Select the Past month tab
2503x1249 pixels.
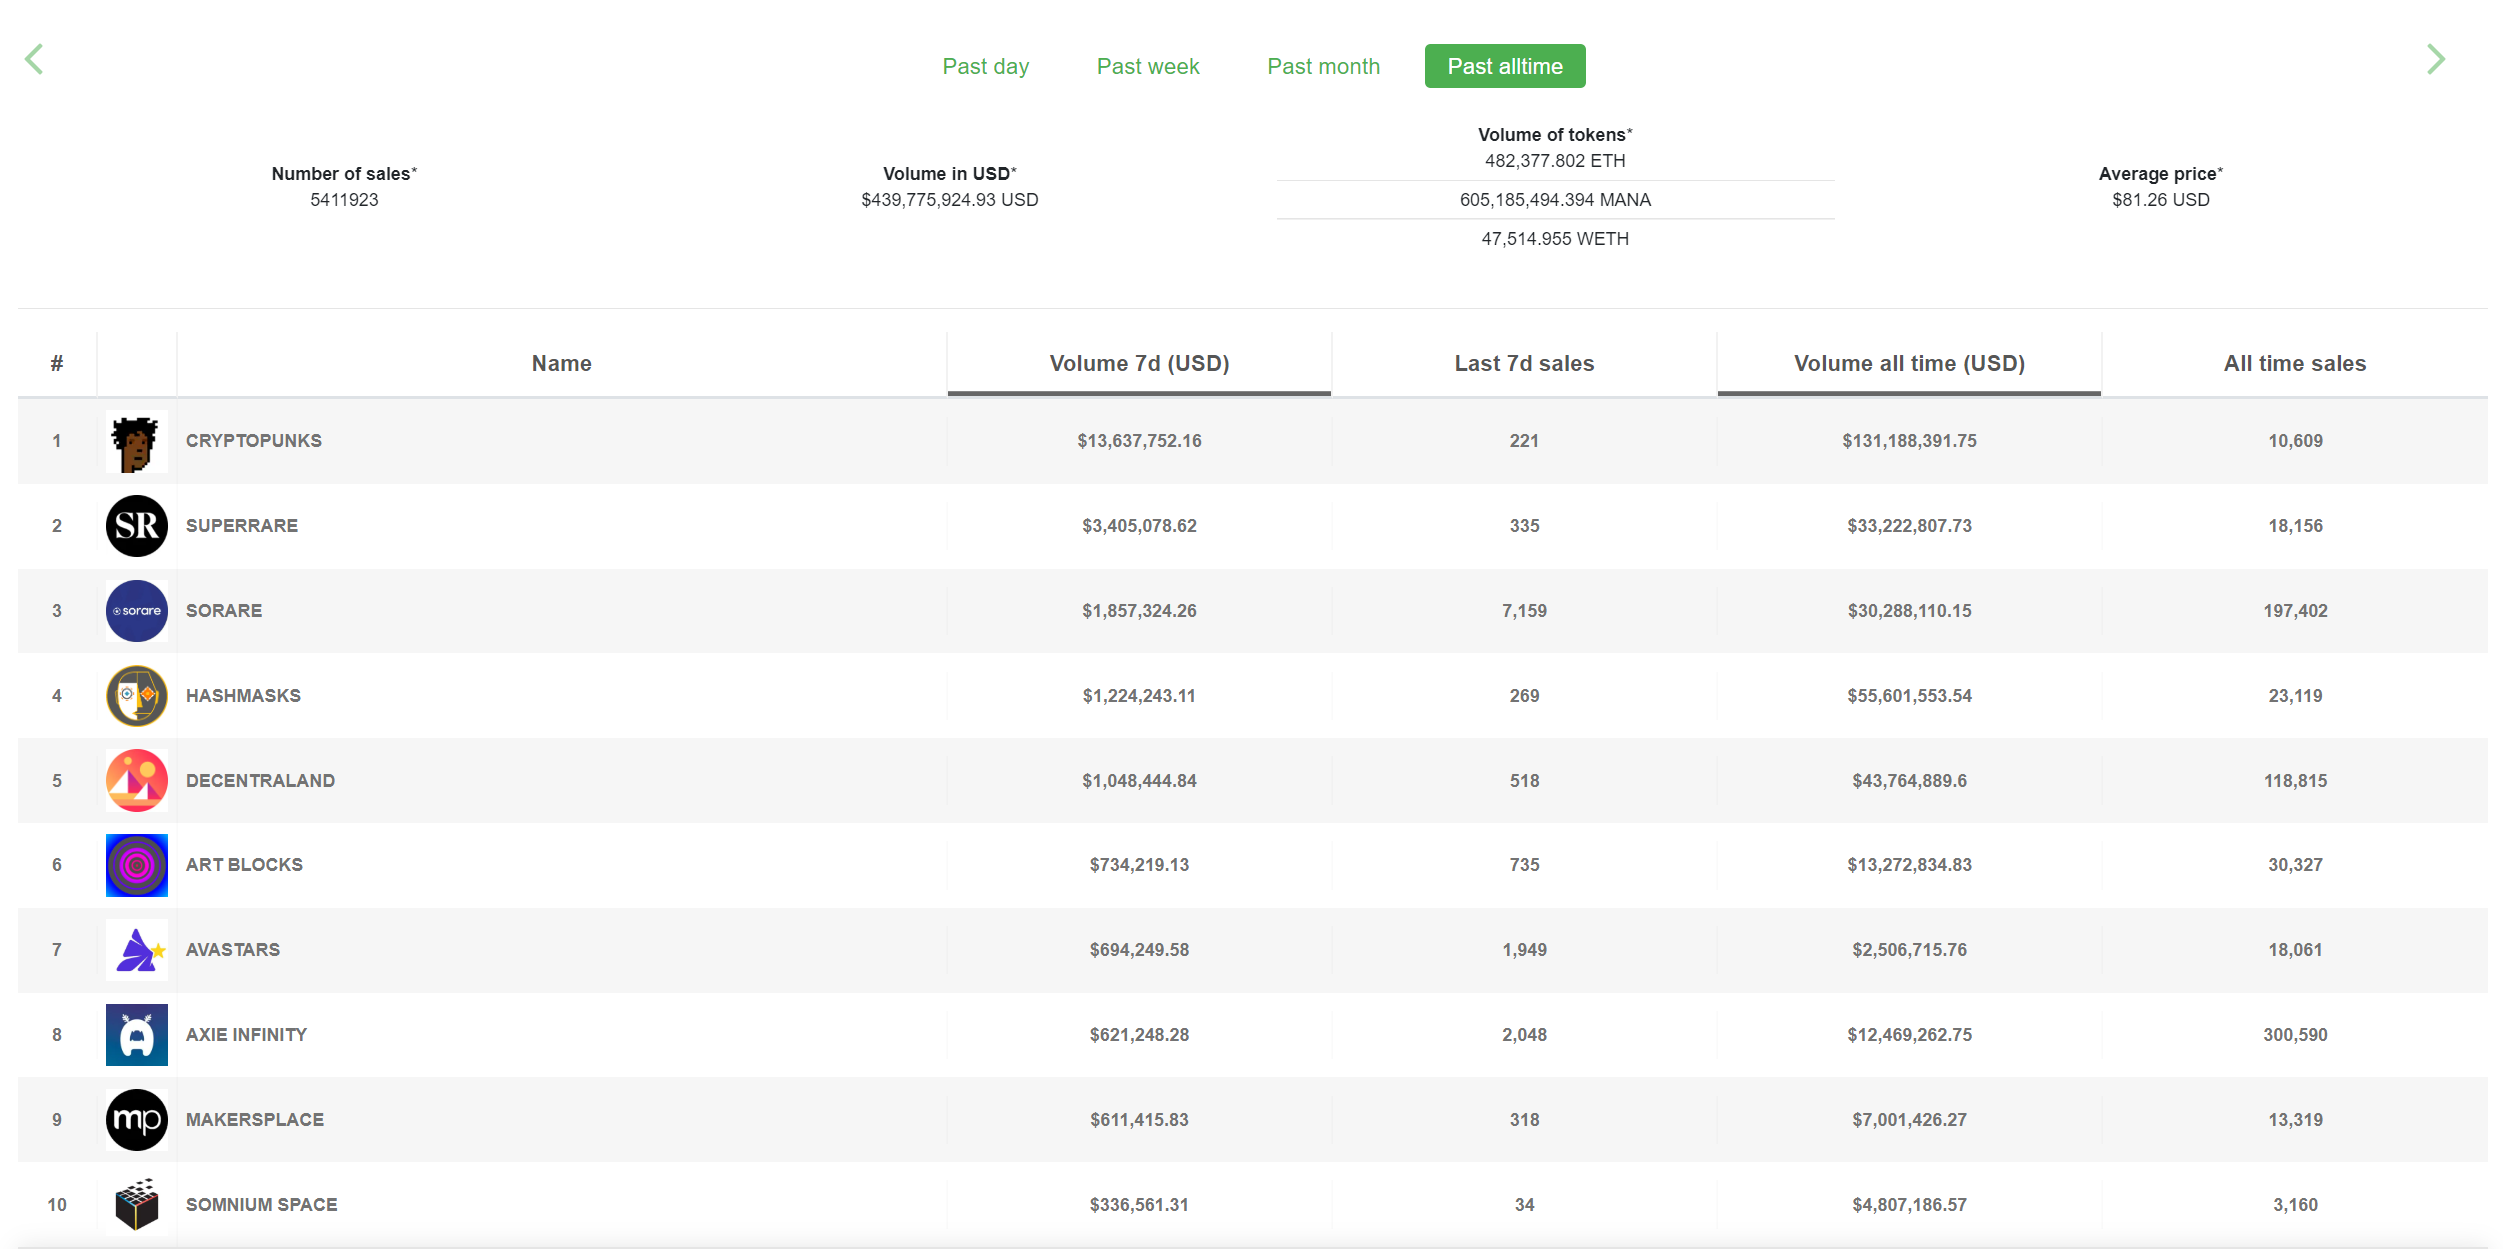click(x=1323, y=66)
